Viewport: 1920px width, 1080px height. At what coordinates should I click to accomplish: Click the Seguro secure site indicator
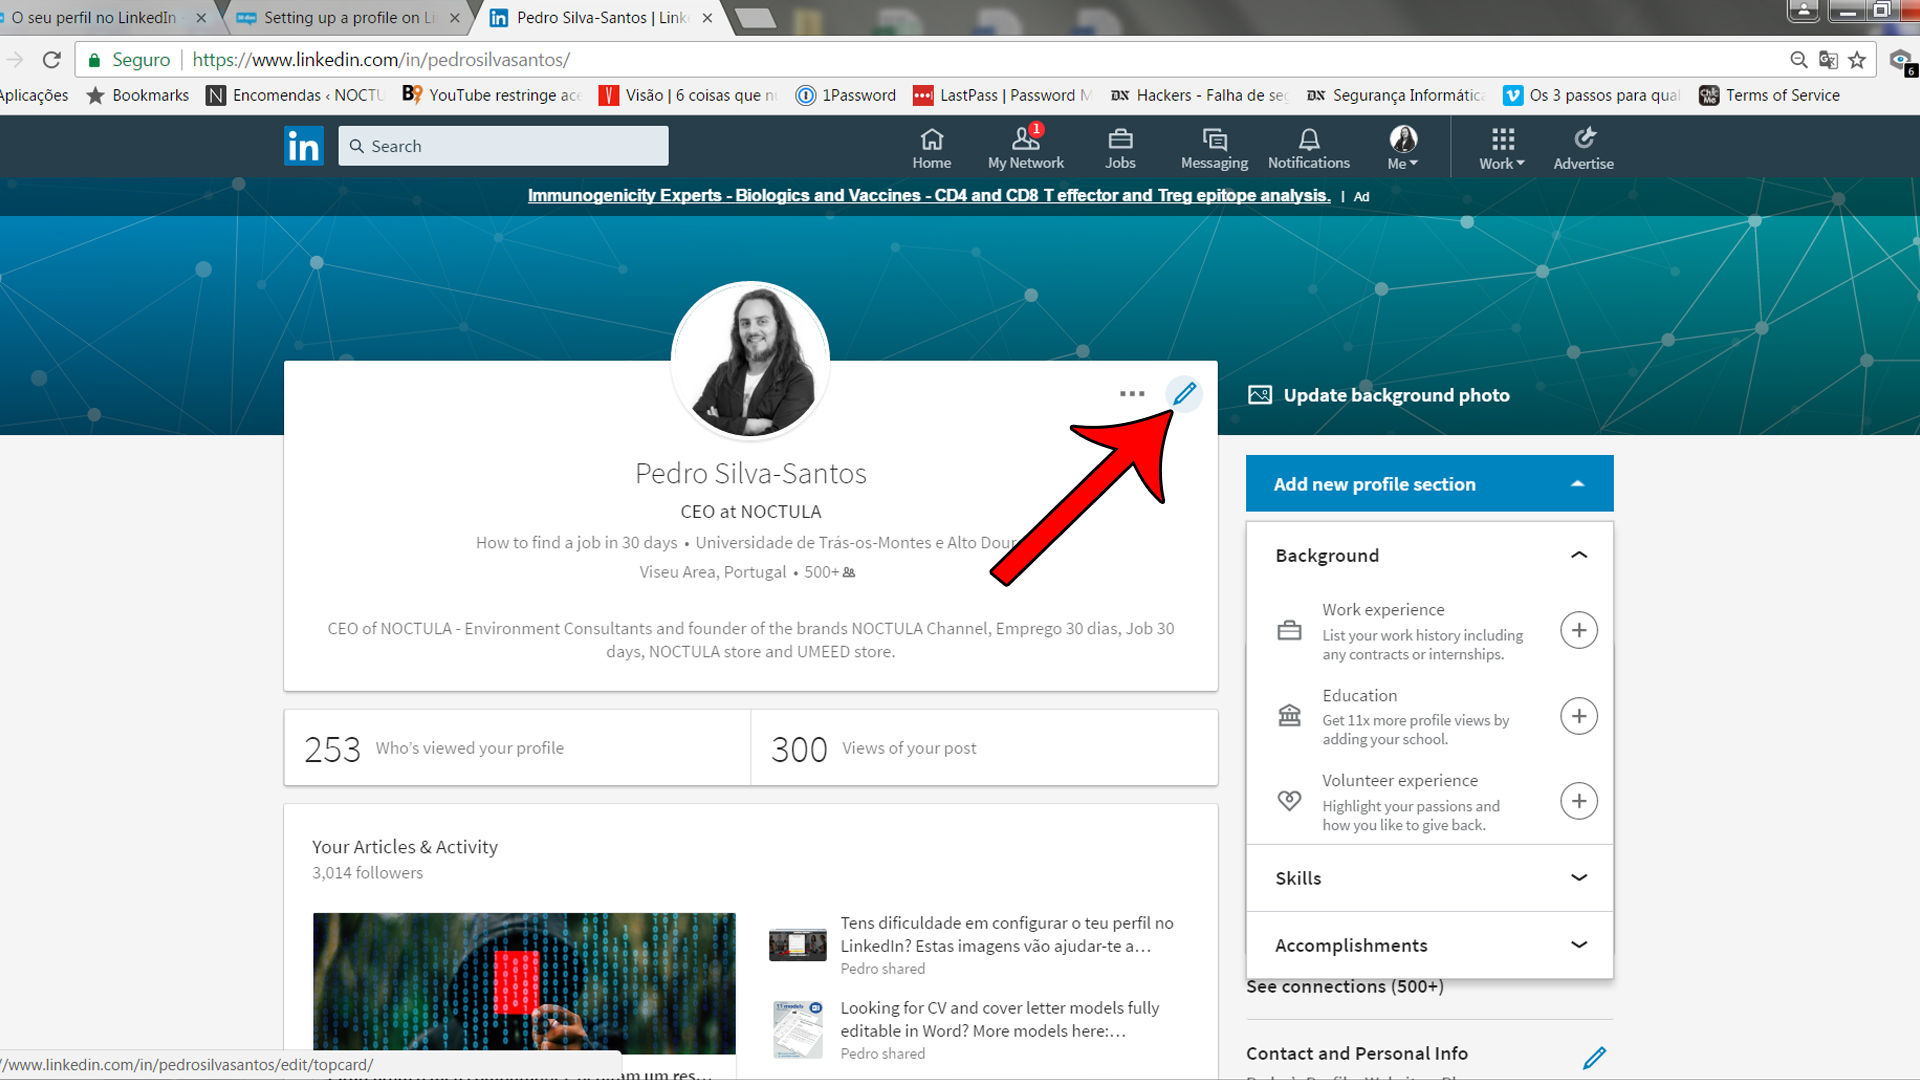[130, 60]
